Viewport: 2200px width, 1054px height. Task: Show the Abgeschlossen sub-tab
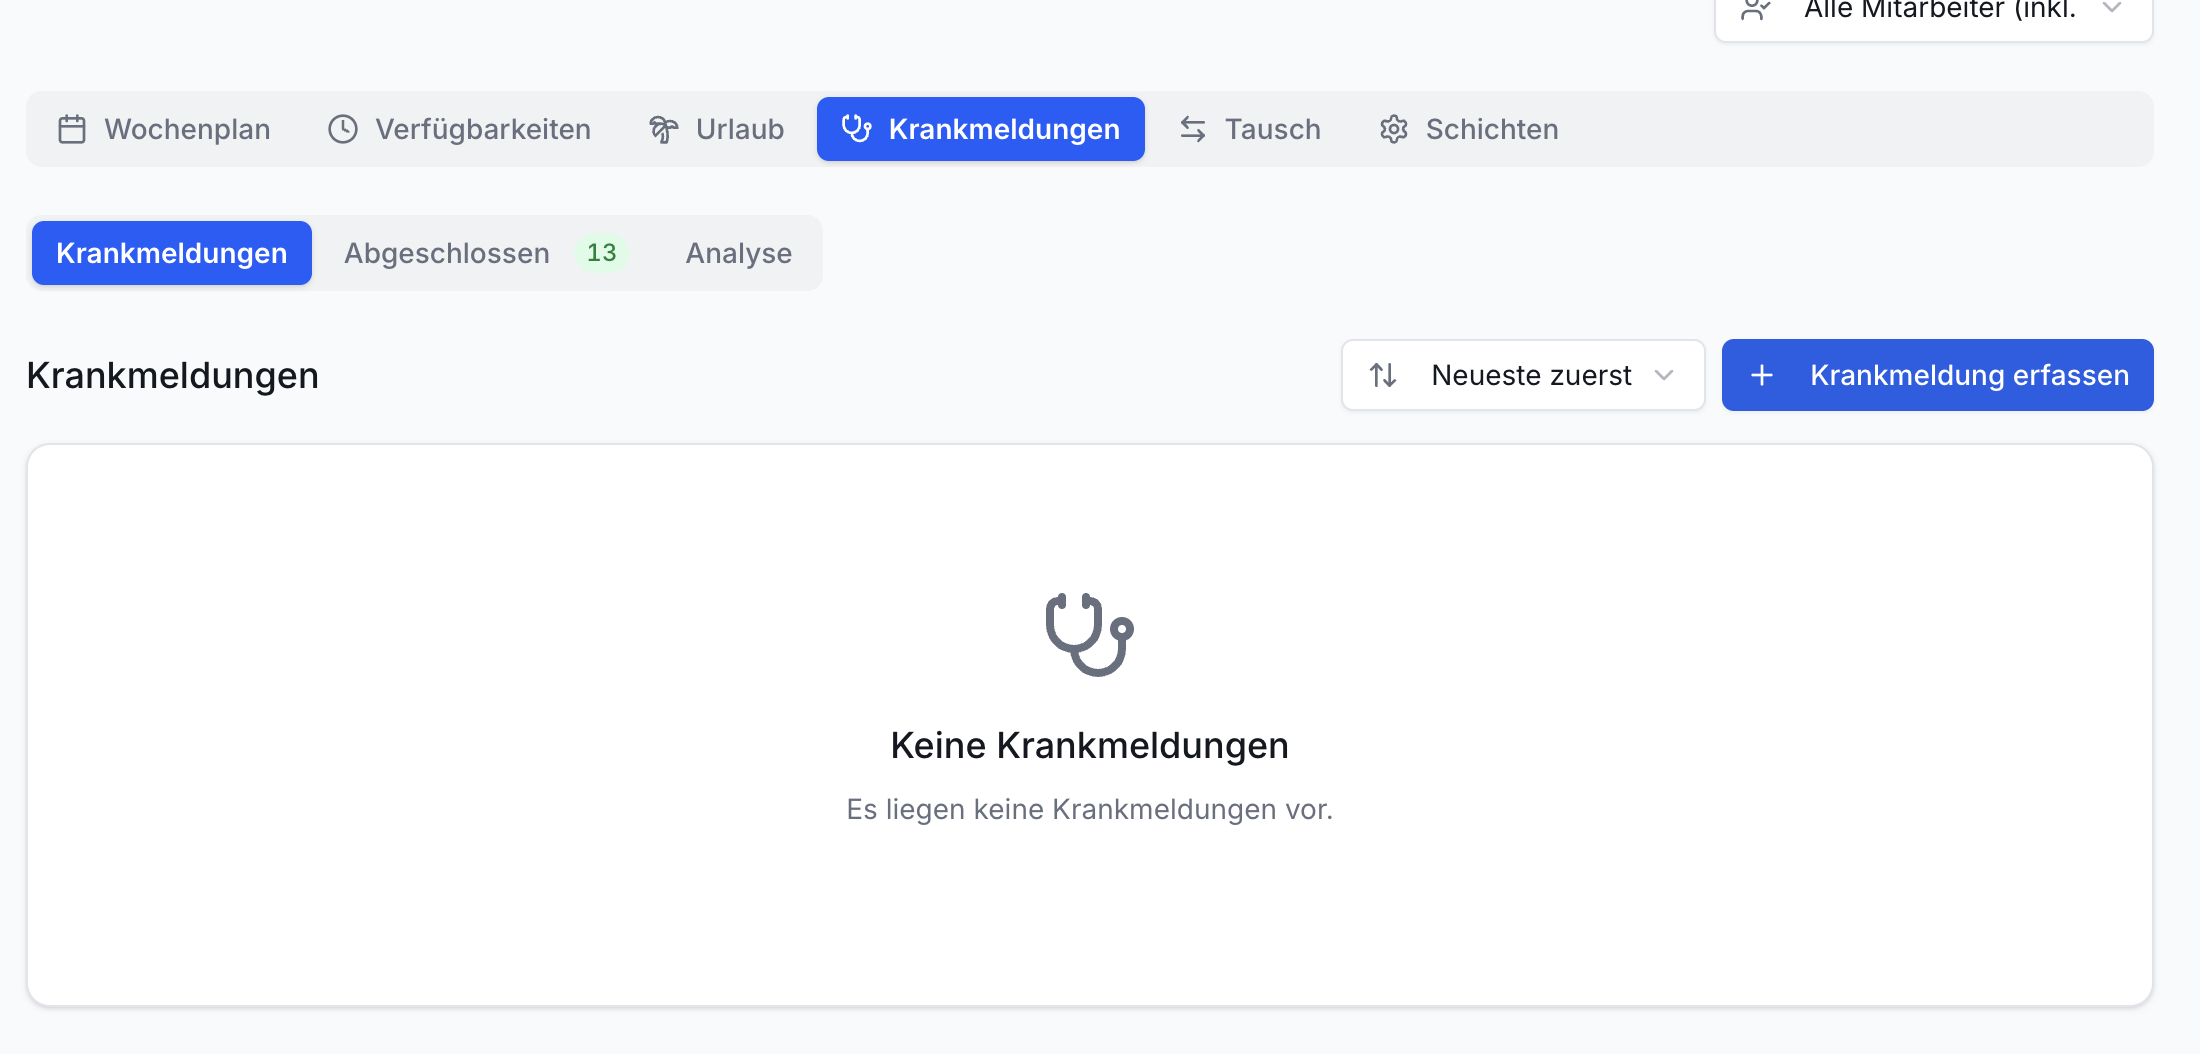[486, 253]
